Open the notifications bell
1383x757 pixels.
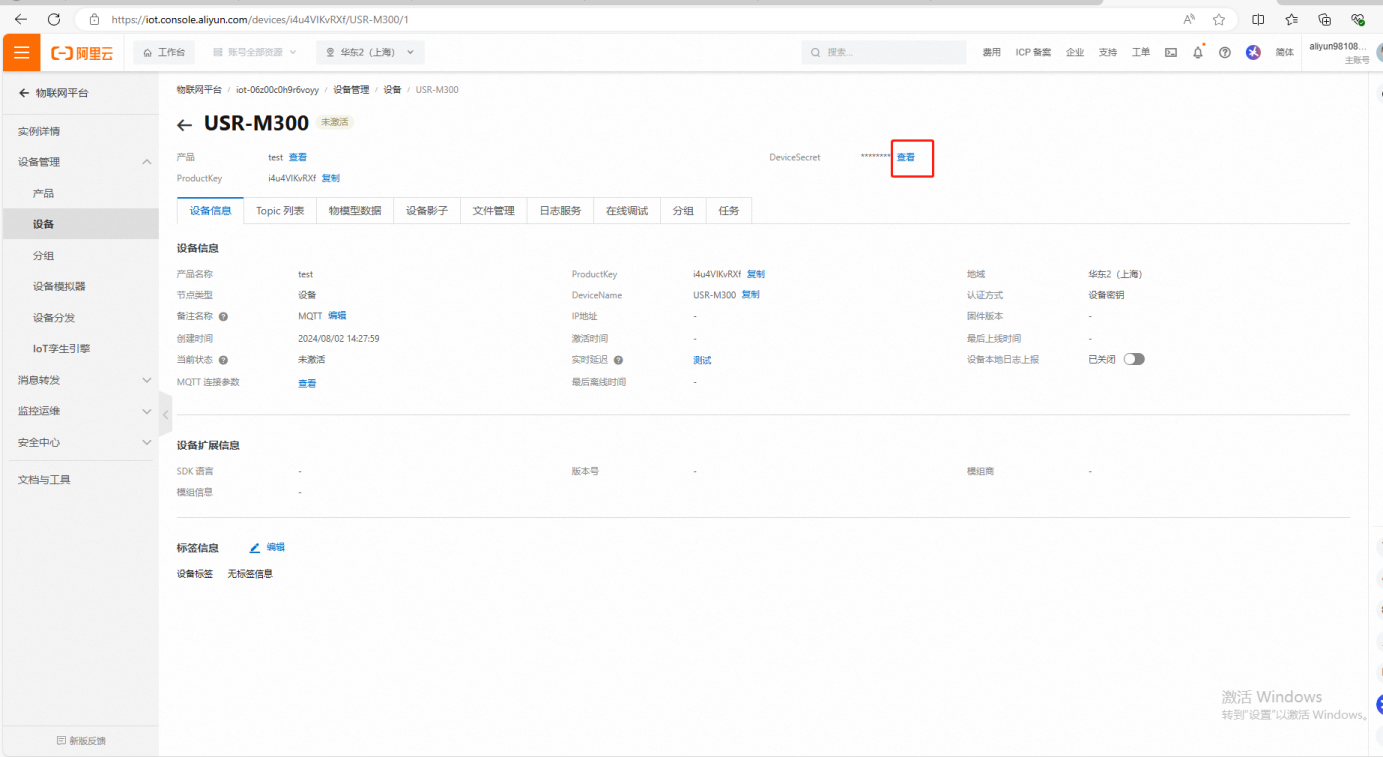pos(1198,52)
